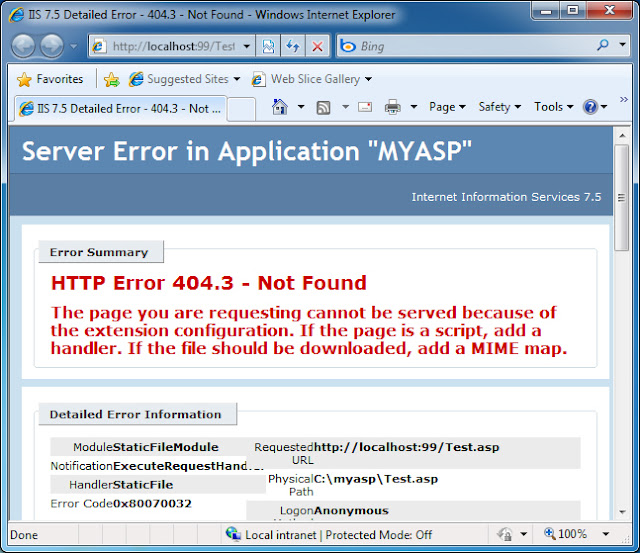Click the ExecuteRequestHandler notification value
640x553 pixels.
tap(187, 466)
